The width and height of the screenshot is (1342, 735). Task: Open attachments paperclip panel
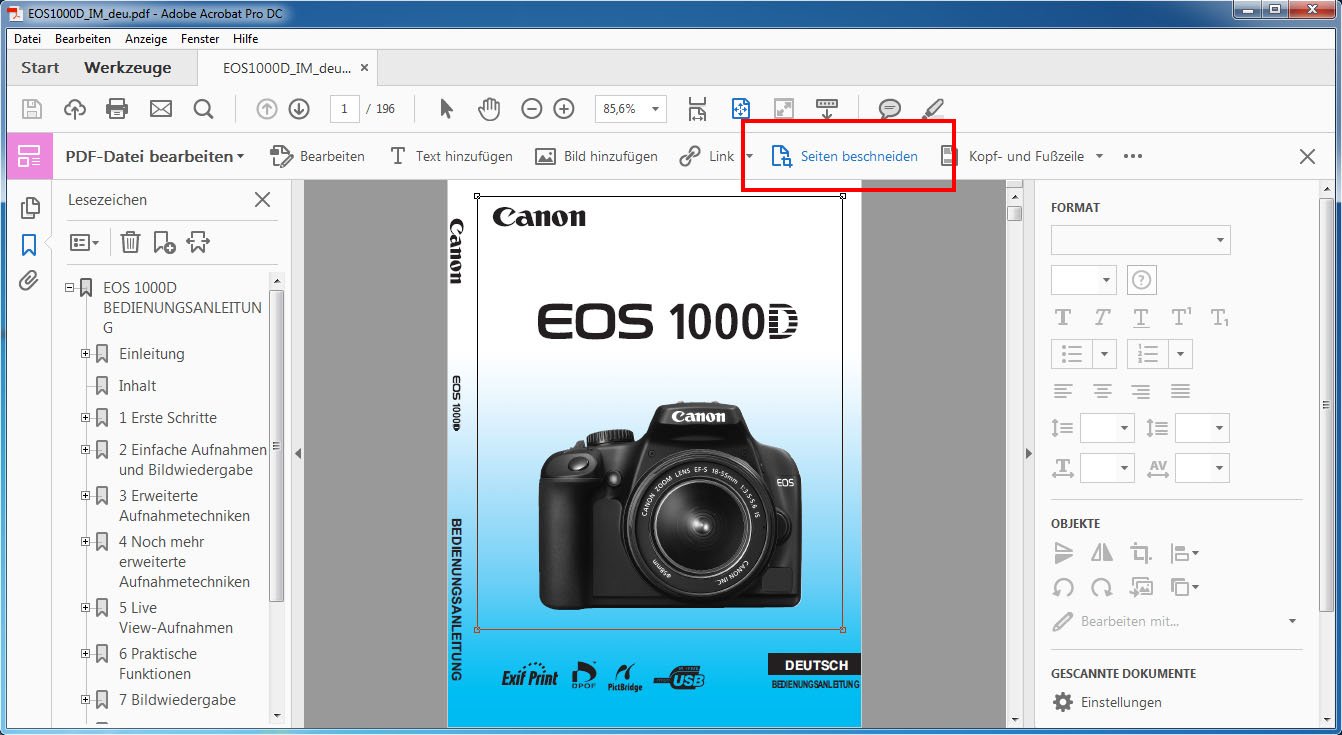click(29, 281)
